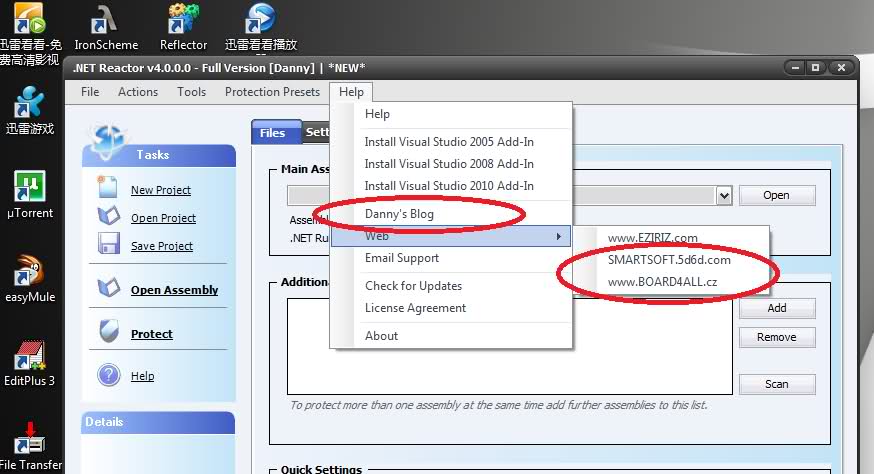Click the New Project link

[x=161, y=190]
